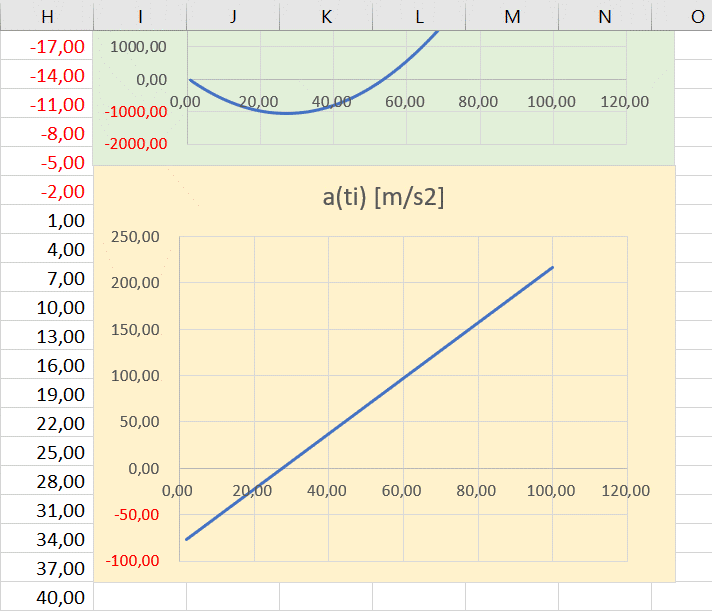Select the blue curve in green chart

pos(285,113)
